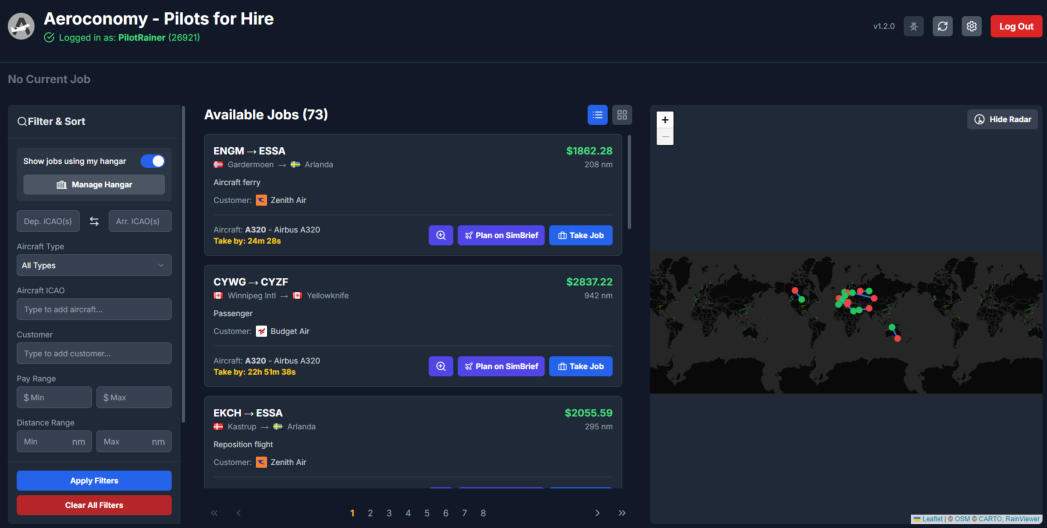Click magnifier icon on CYWG to CYZF job
Image resolution: width=1047 pixels, height=528 pixels.
[440, 366]
